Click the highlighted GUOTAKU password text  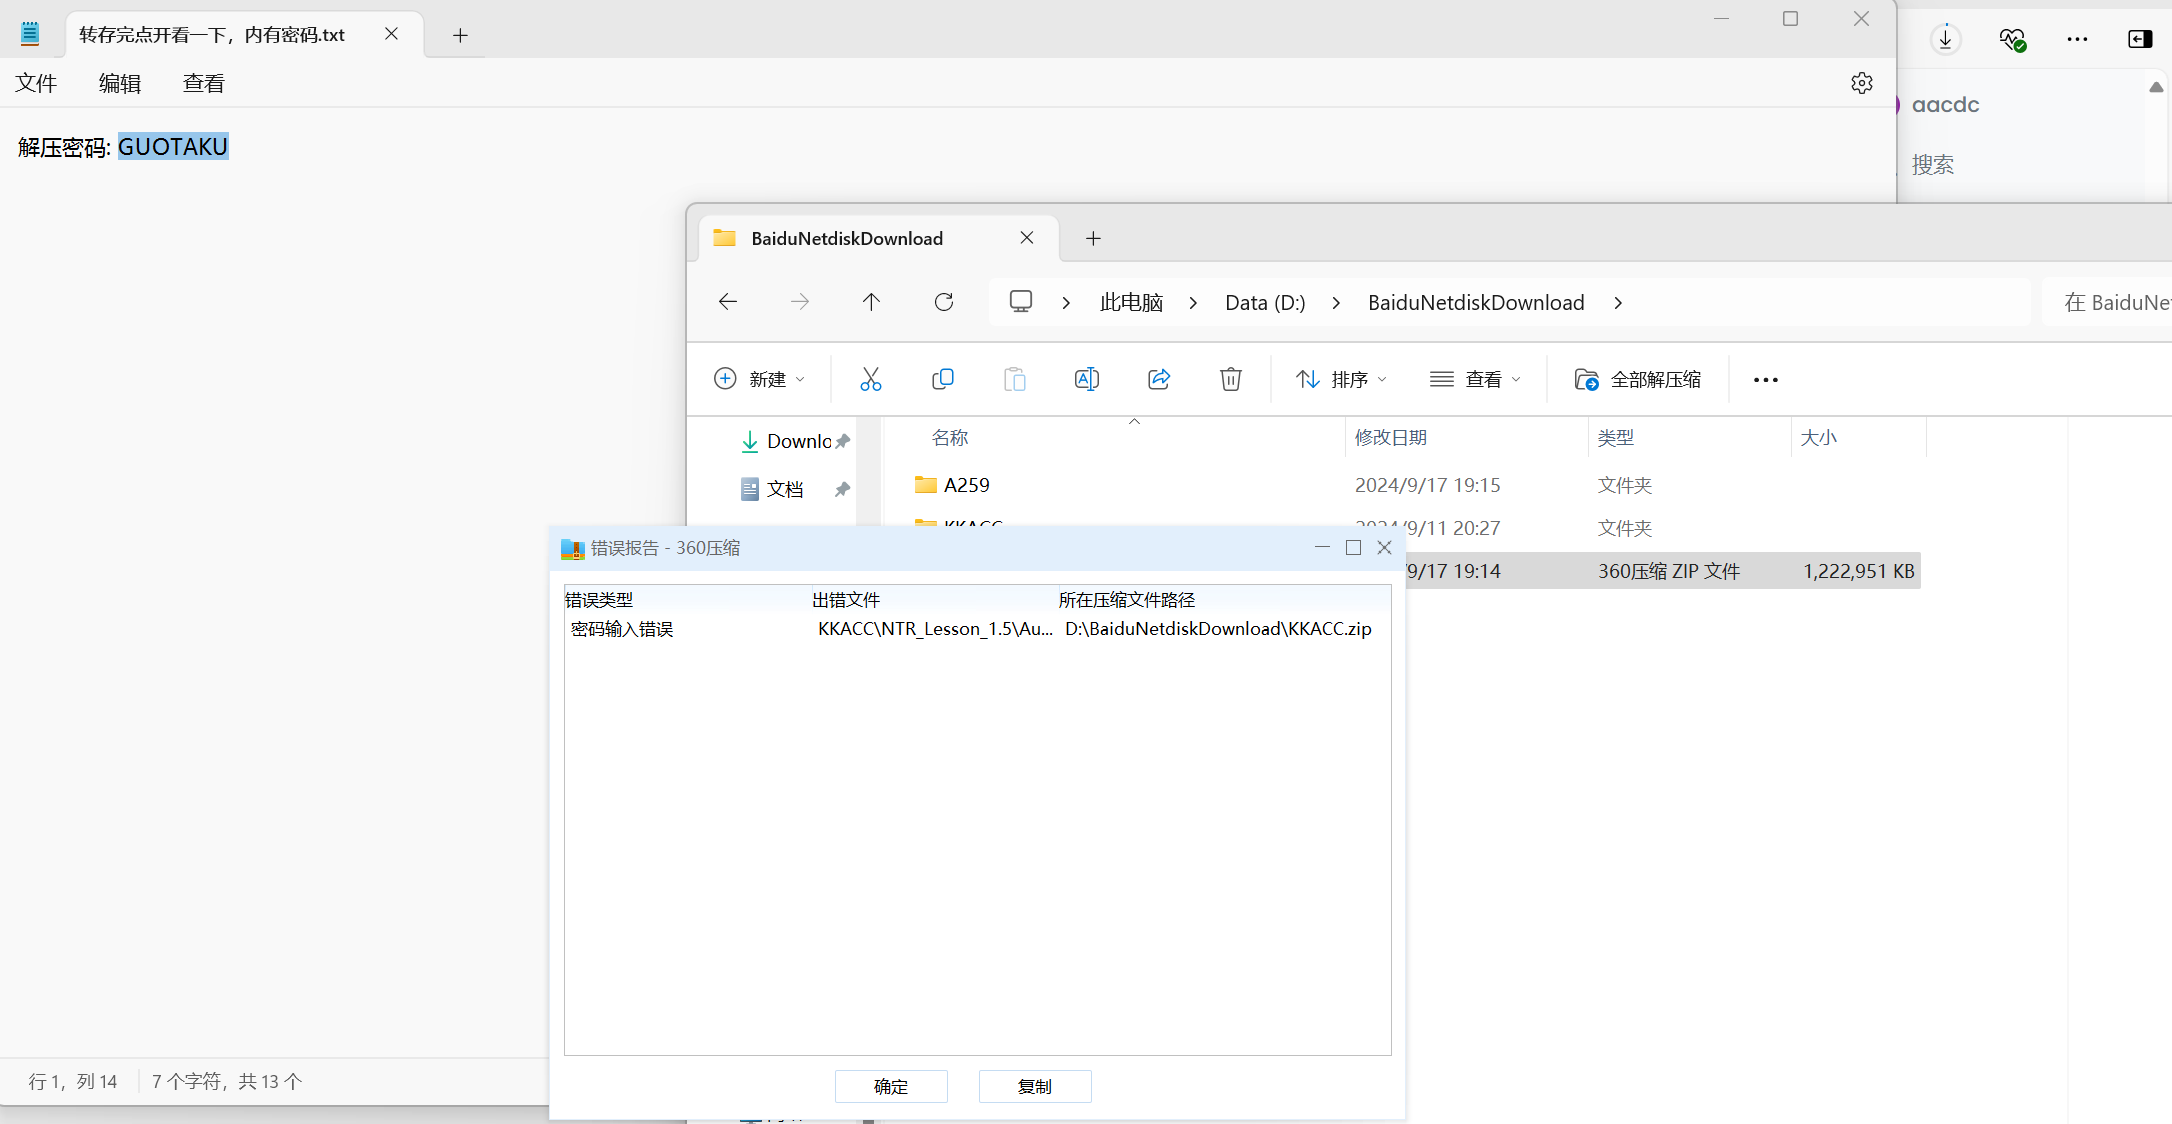click(173, 147)
